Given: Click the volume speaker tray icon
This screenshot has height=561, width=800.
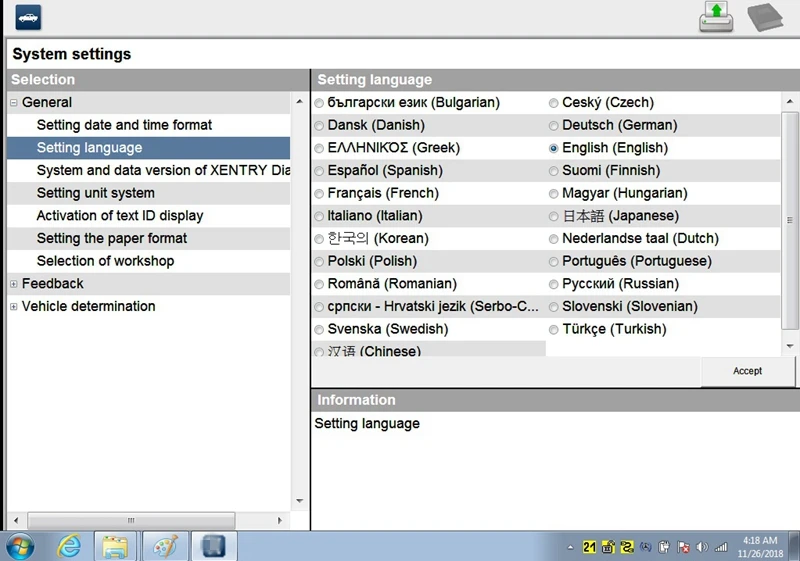Looking at the screenshot, I should click(x=702, y=547).
